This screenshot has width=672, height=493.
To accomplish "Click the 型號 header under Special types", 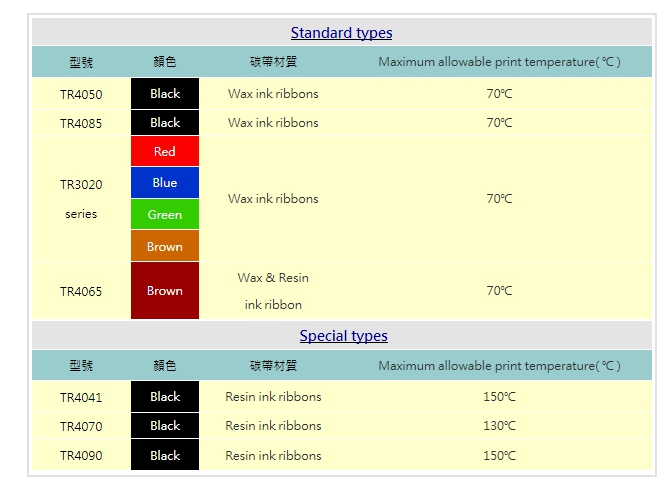I will pos(81,366).
